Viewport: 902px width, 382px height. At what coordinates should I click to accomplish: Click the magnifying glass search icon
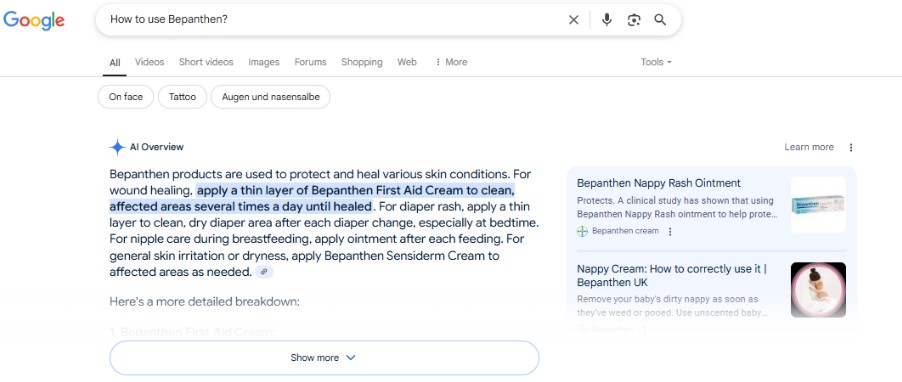tap(660, 20)
